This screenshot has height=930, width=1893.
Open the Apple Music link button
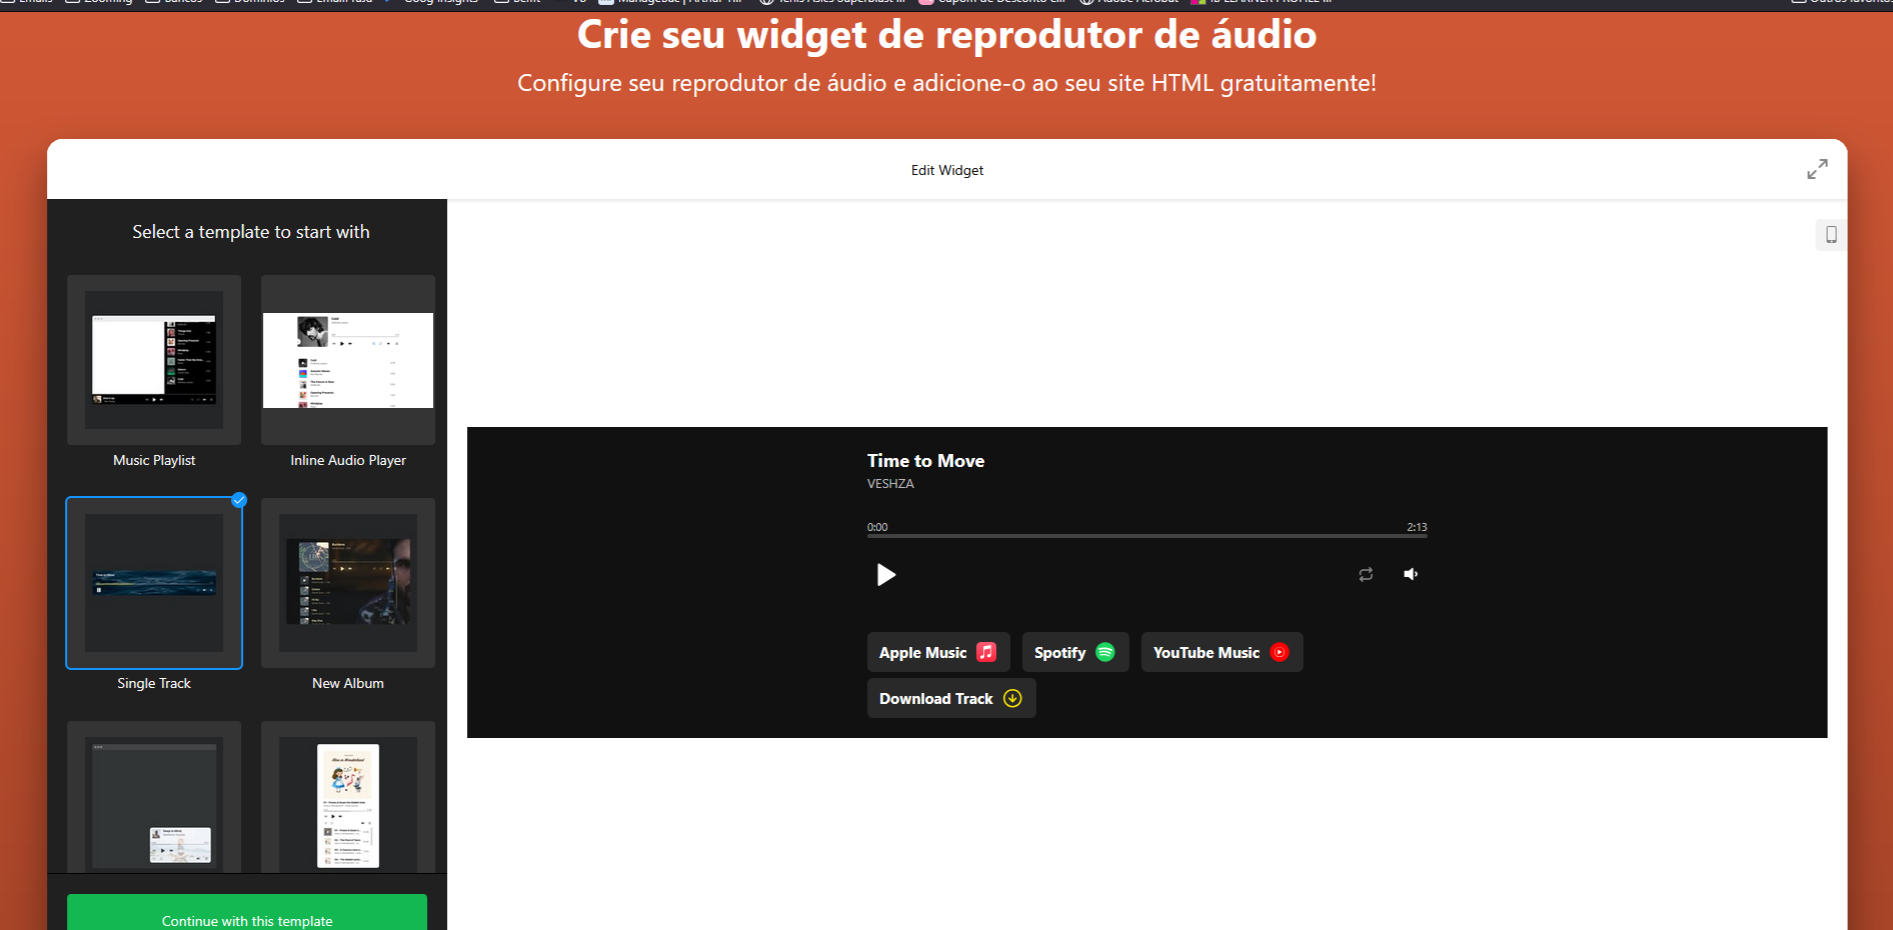[938, 652]
